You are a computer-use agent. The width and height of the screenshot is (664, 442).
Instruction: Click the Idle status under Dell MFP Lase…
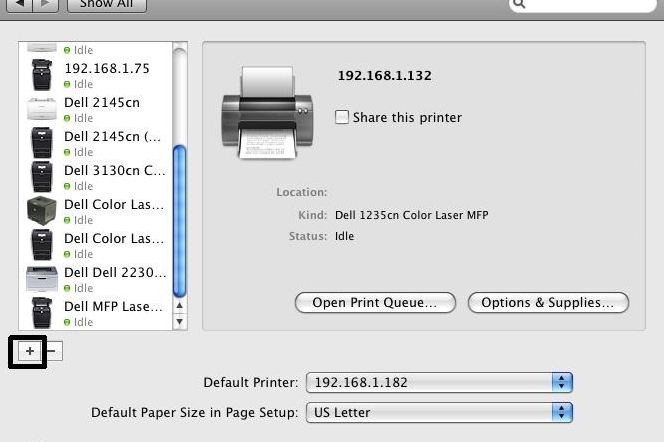pos(83,322)
